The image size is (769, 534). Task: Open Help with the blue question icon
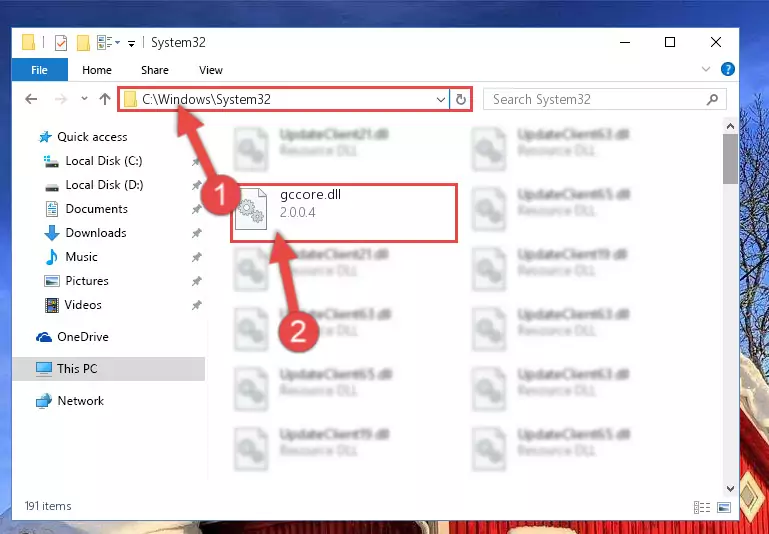coord(728,69)
